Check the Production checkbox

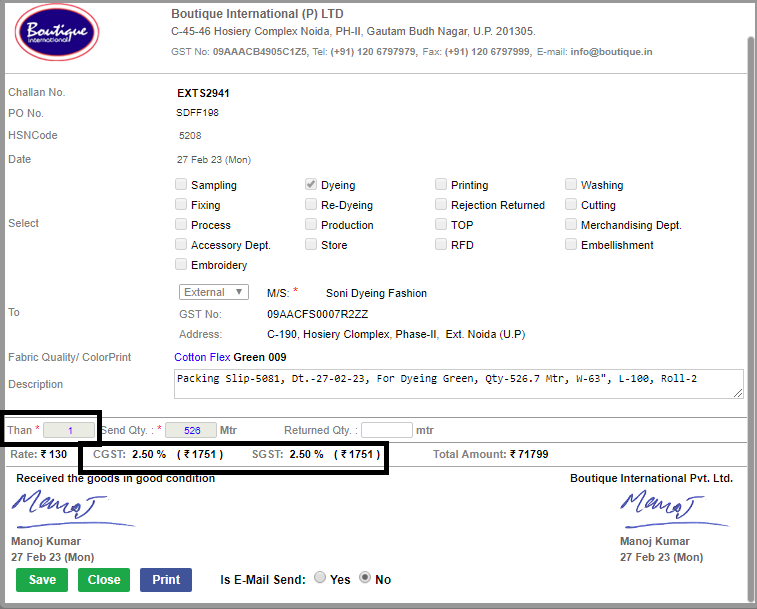pos(311,224)
